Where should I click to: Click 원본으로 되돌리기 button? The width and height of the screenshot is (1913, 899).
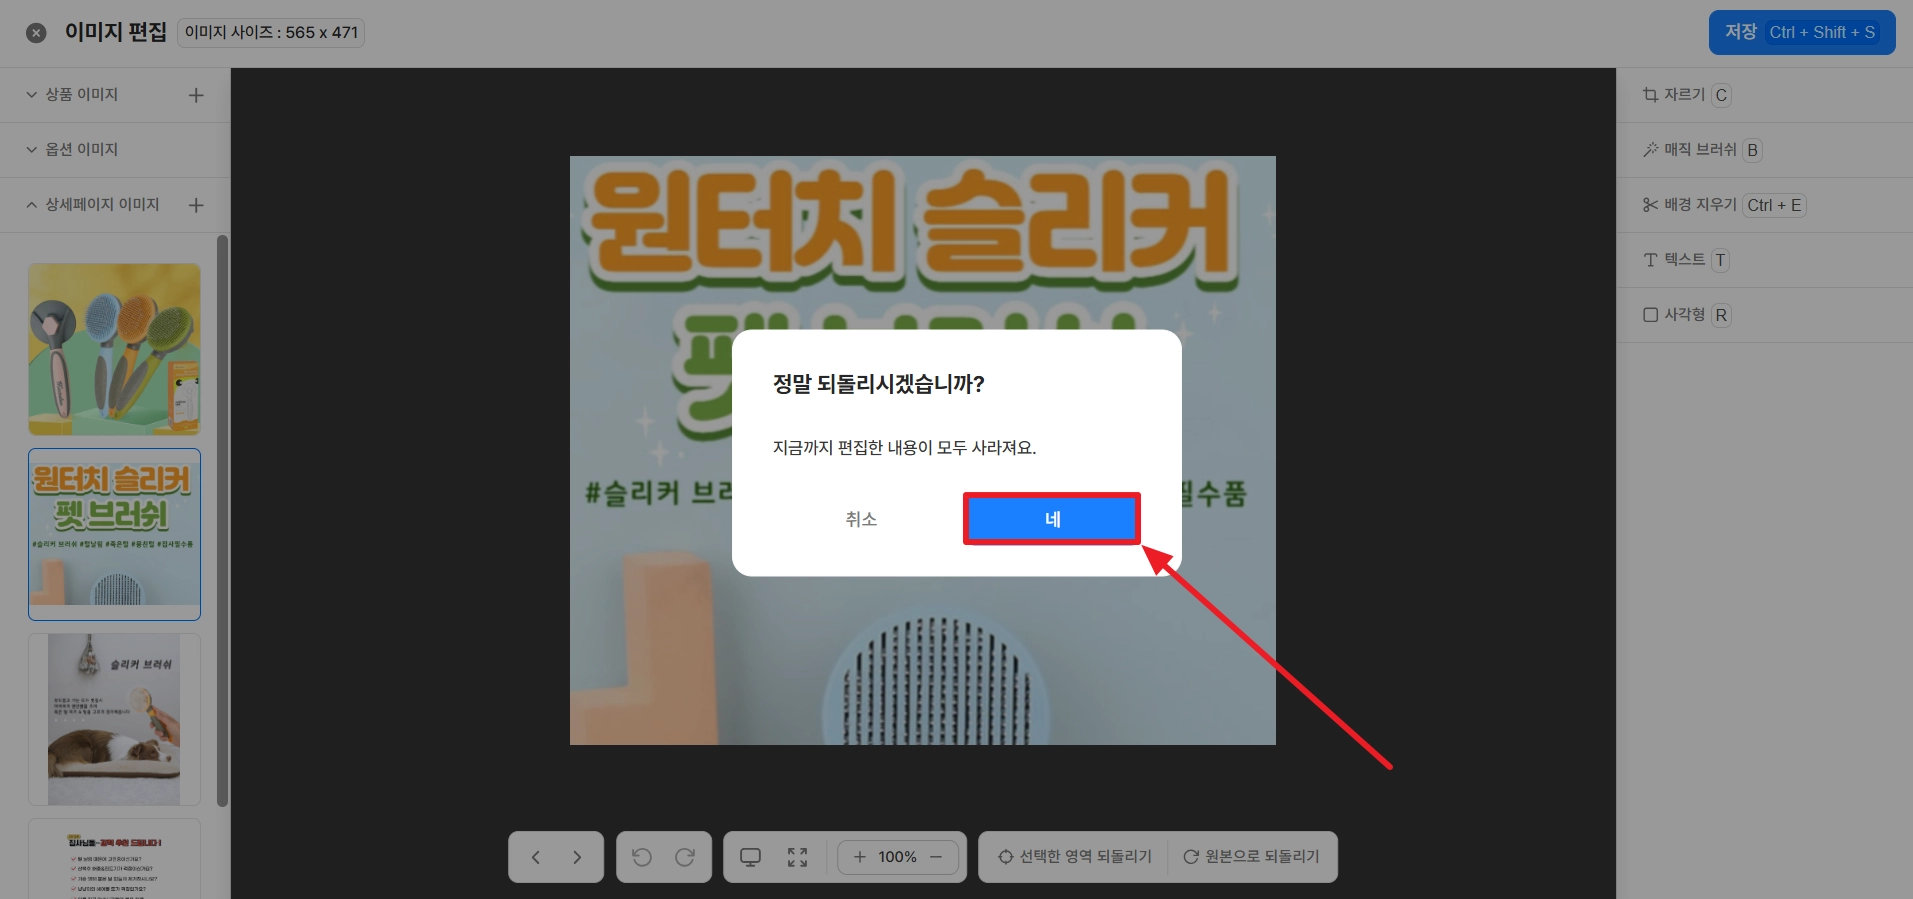1252,857
